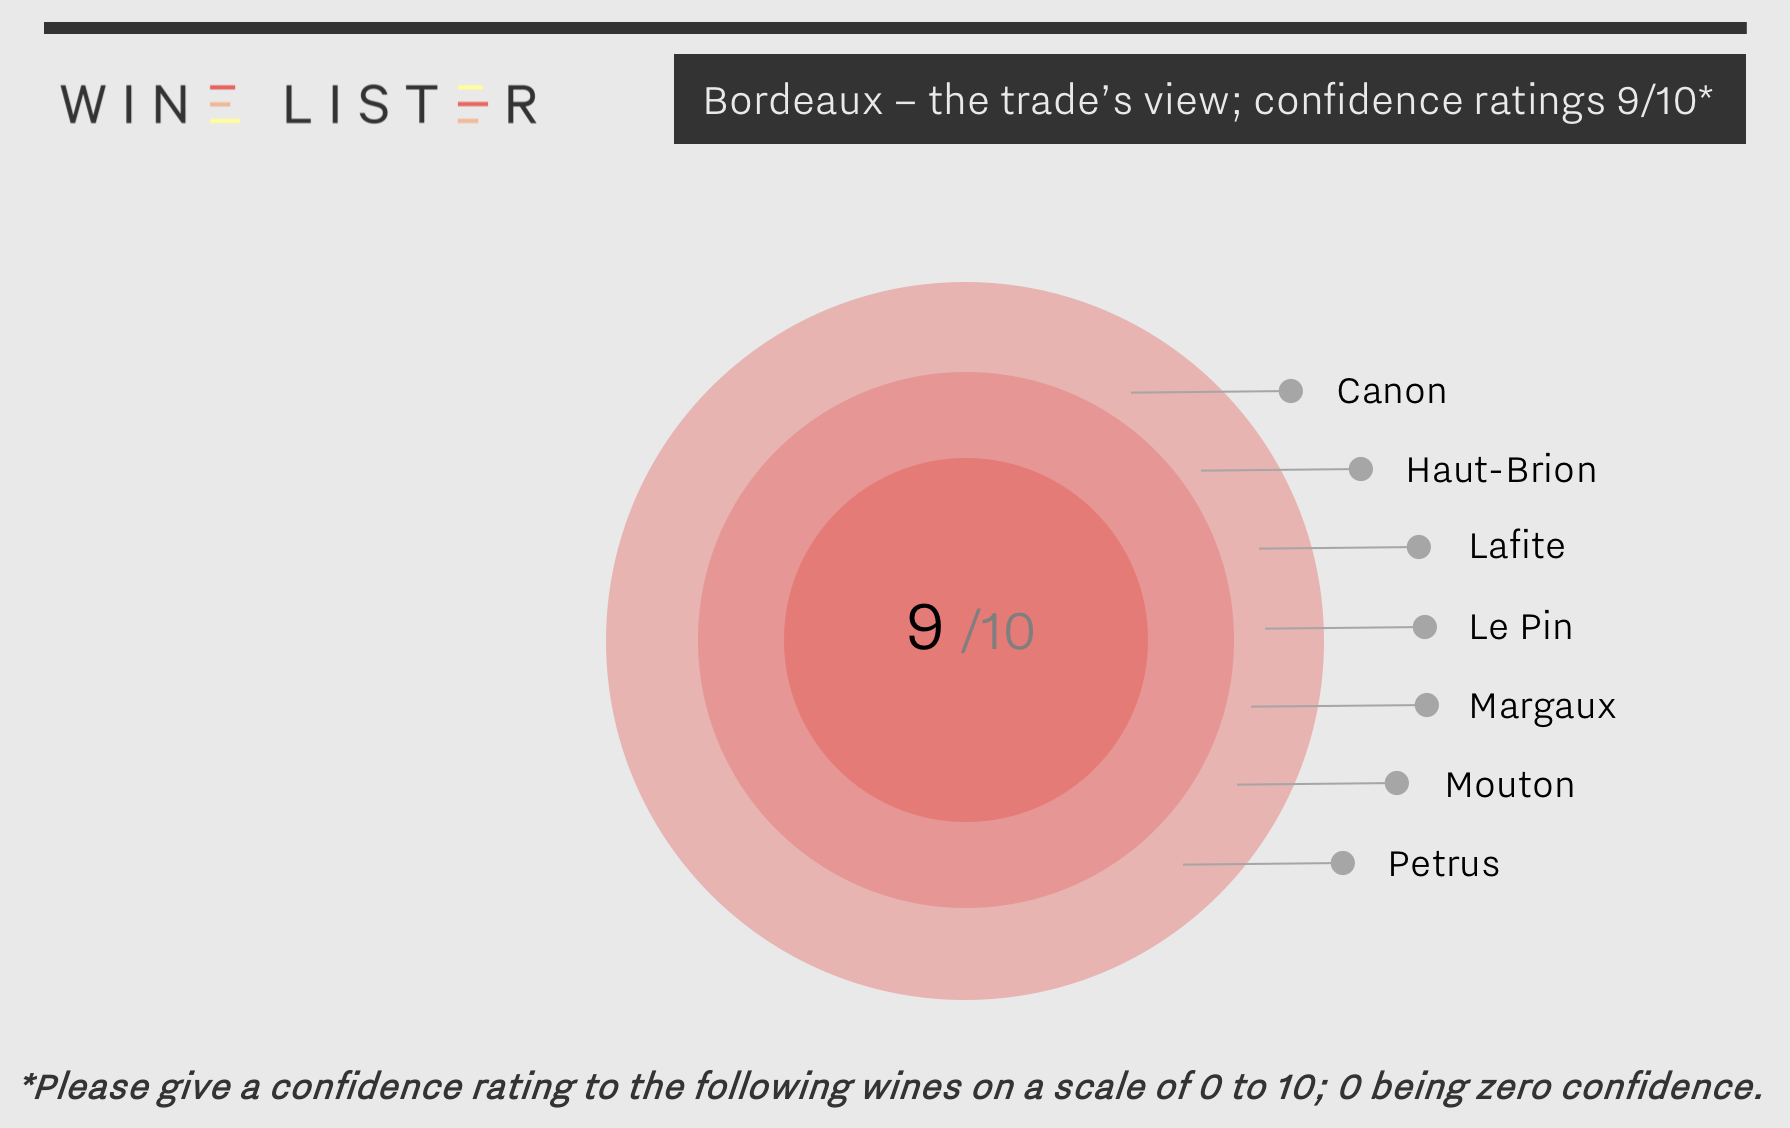Image resolution: width=1790 pixels, height=1128 pixels.
Task: Select the Lafite wine label
Action: coord(1517,546)
